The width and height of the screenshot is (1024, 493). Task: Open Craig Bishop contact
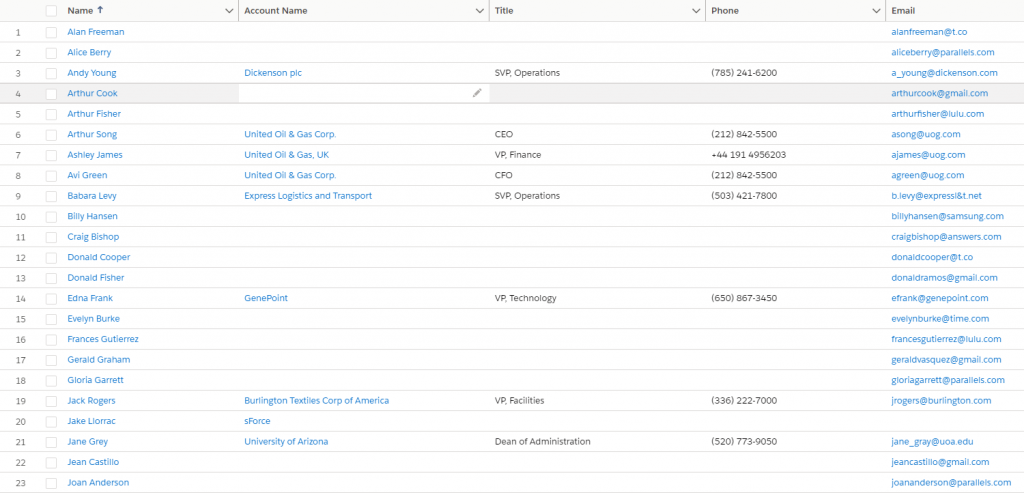(93, 237)
